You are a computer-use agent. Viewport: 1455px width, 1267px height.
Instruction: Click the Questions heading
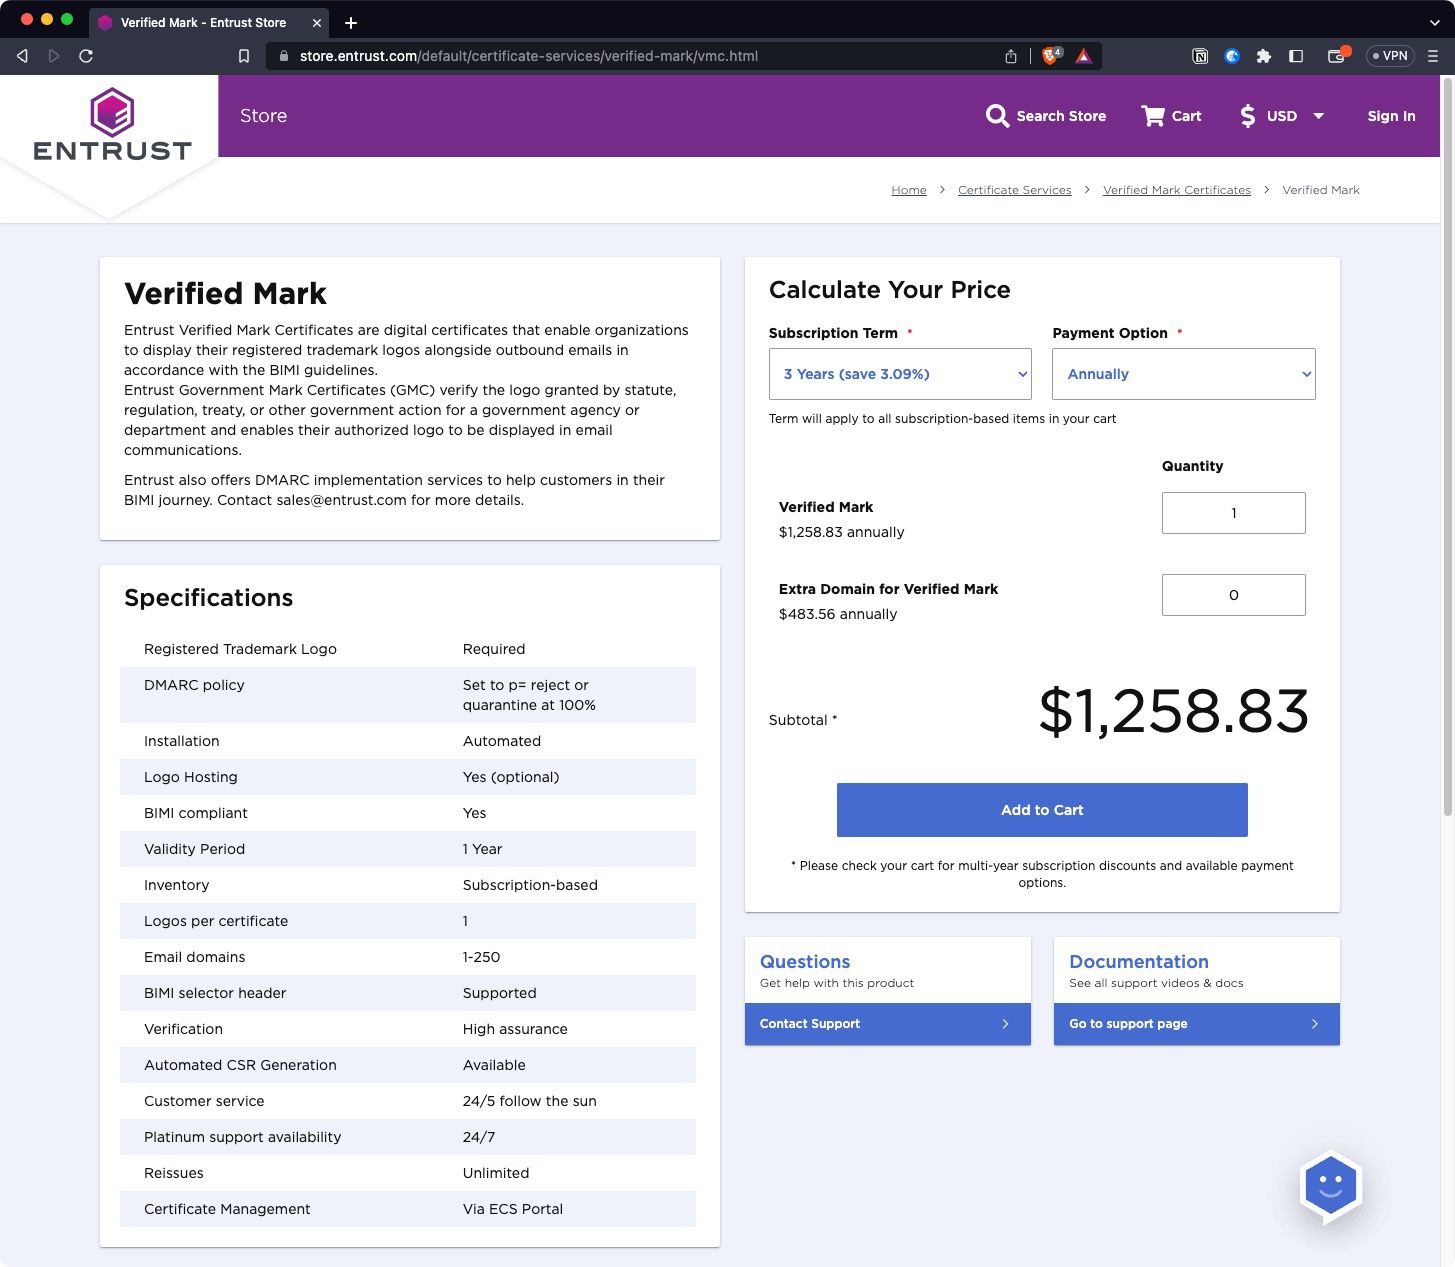(x=805, y=962)
